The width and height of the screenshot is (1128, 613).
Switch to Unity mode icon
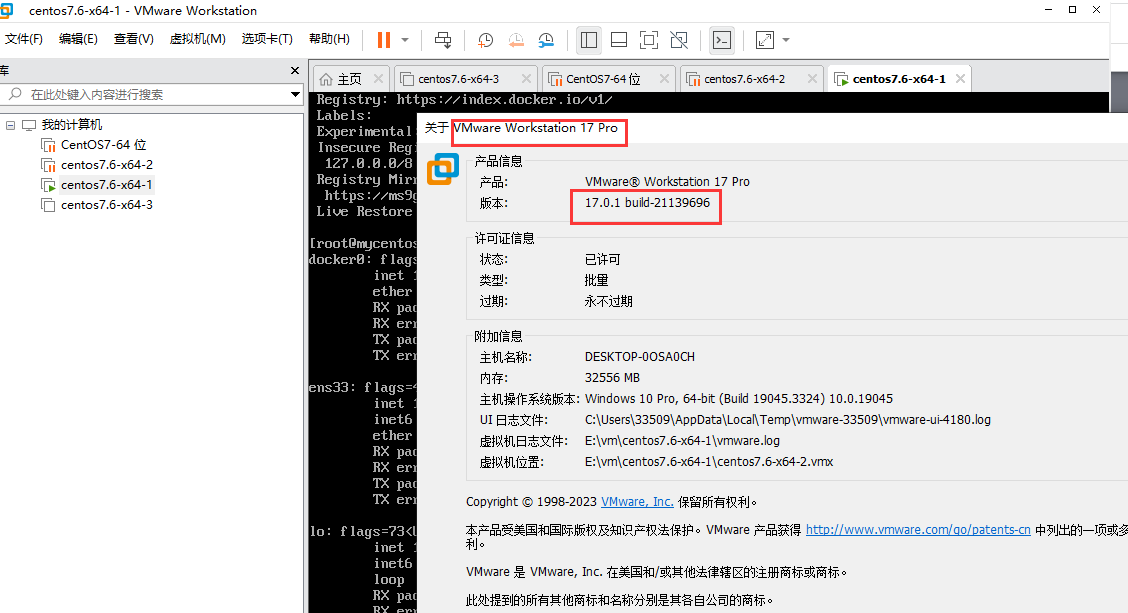pyautogui.click(x=679, y=40)
